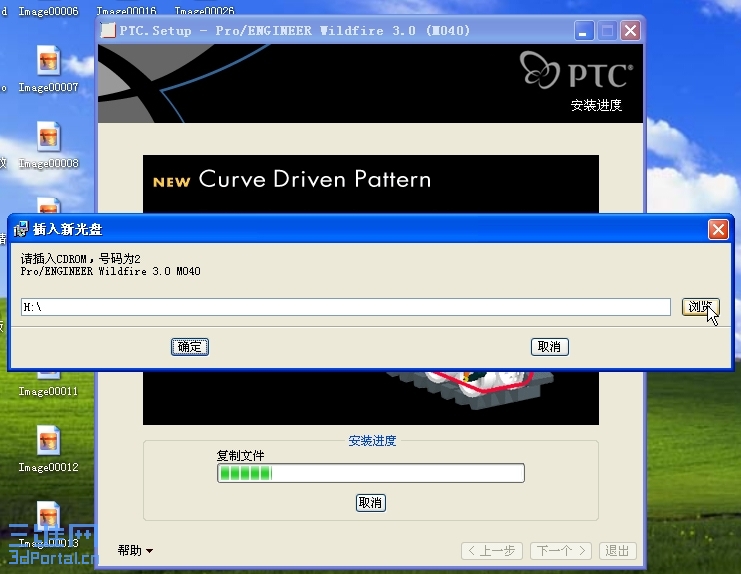This screenshot has height=574, width=741.
Task: Select the Image00006 desktop label
Action: 48,11
